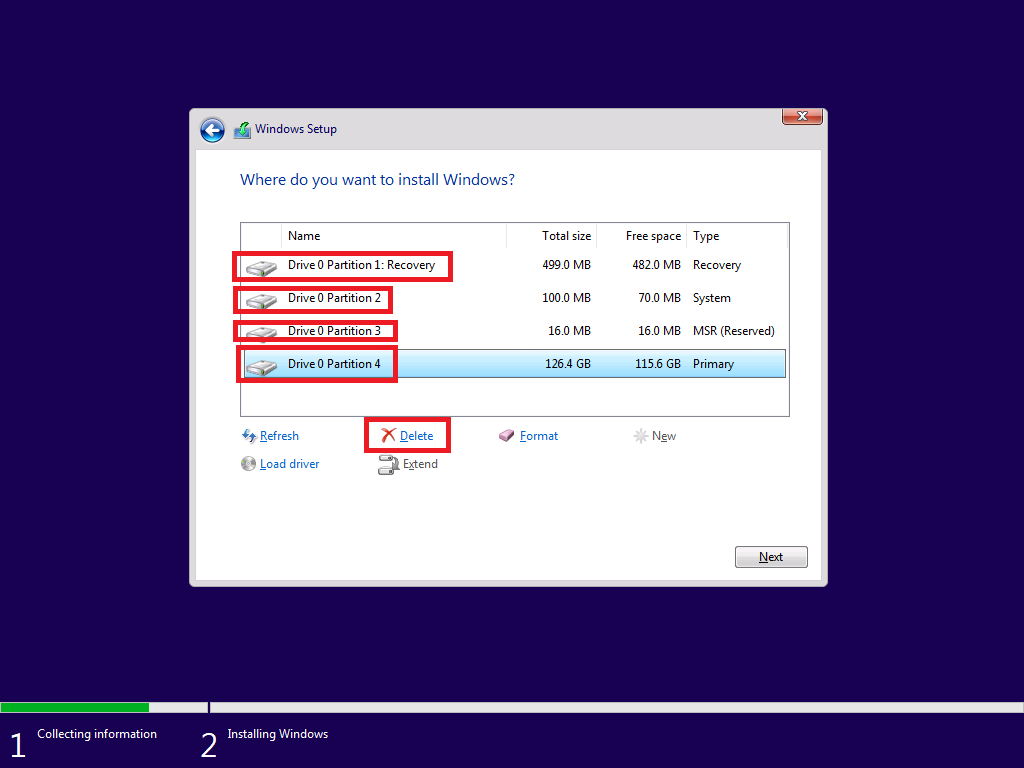Click the Extend partition option

tap(420, 464)
